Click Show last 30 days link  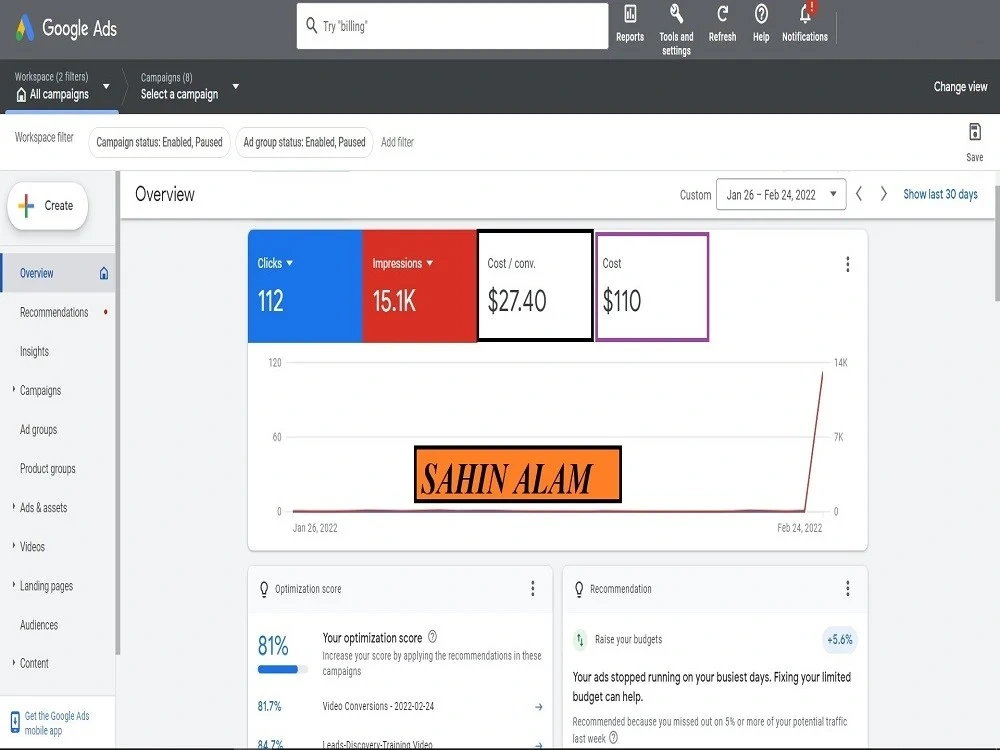click(940, 194)
